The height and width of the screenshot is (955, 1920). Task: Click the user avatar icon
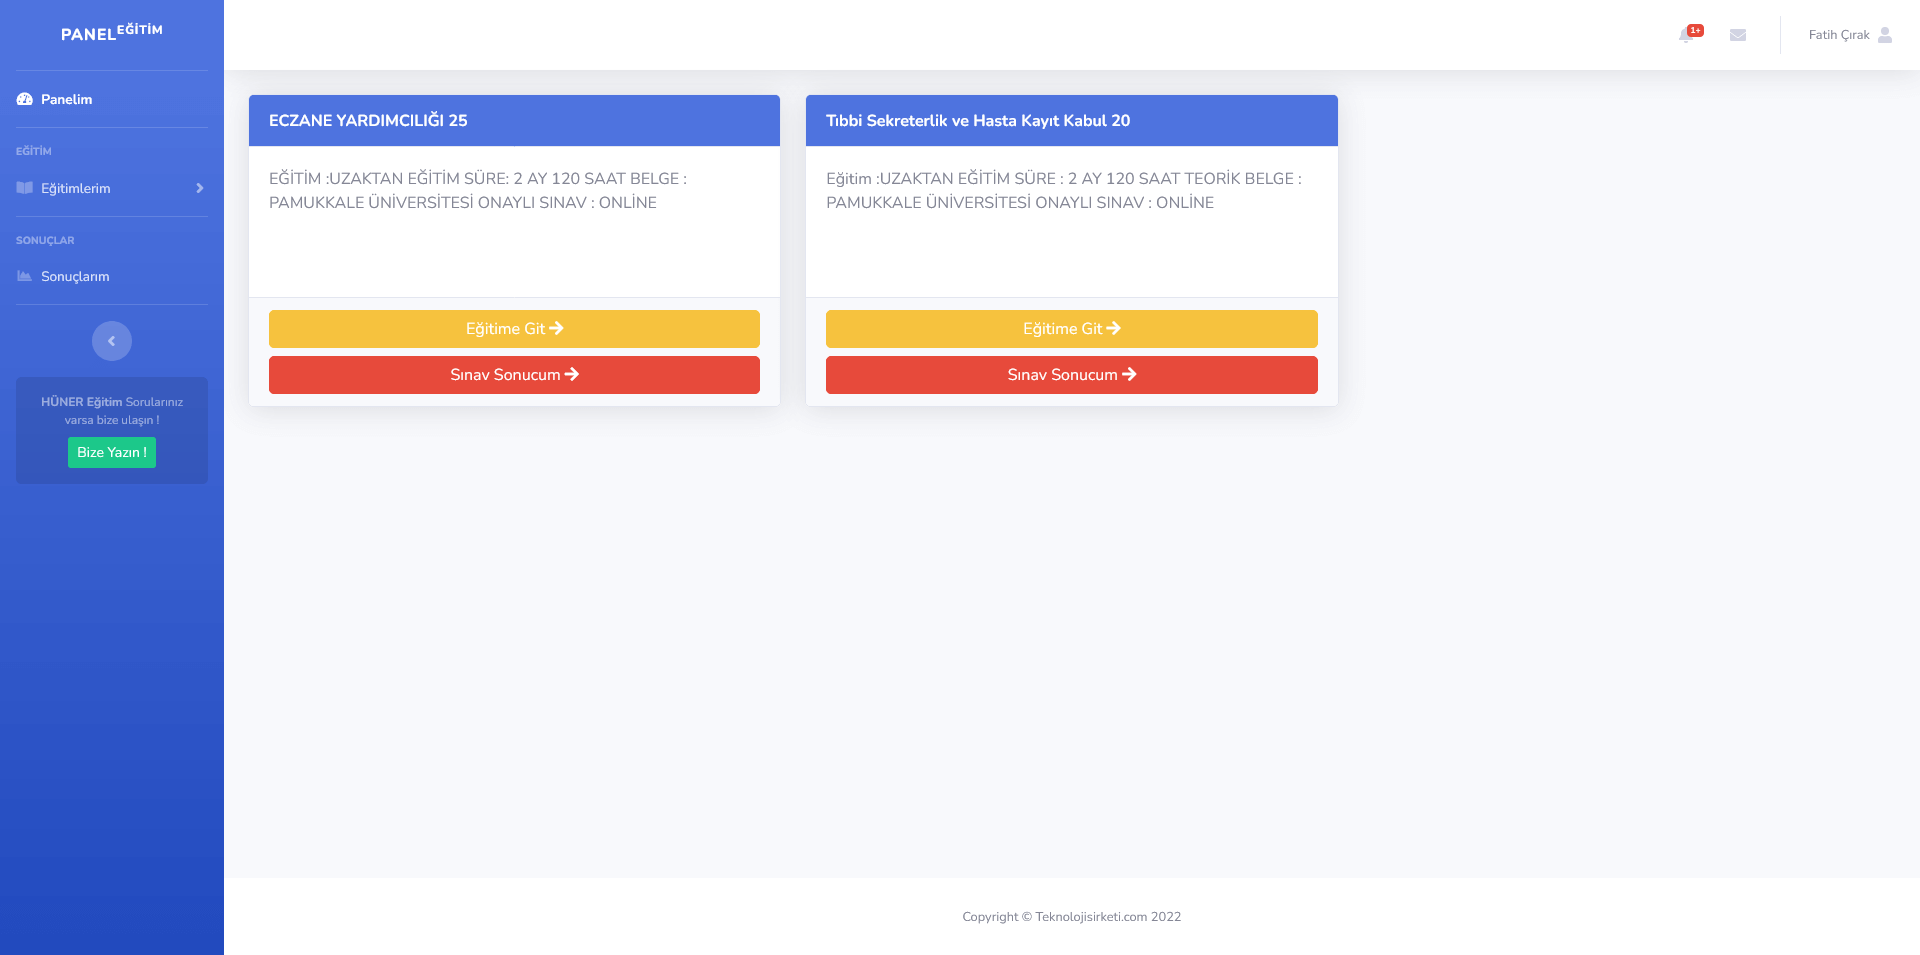1885,35
